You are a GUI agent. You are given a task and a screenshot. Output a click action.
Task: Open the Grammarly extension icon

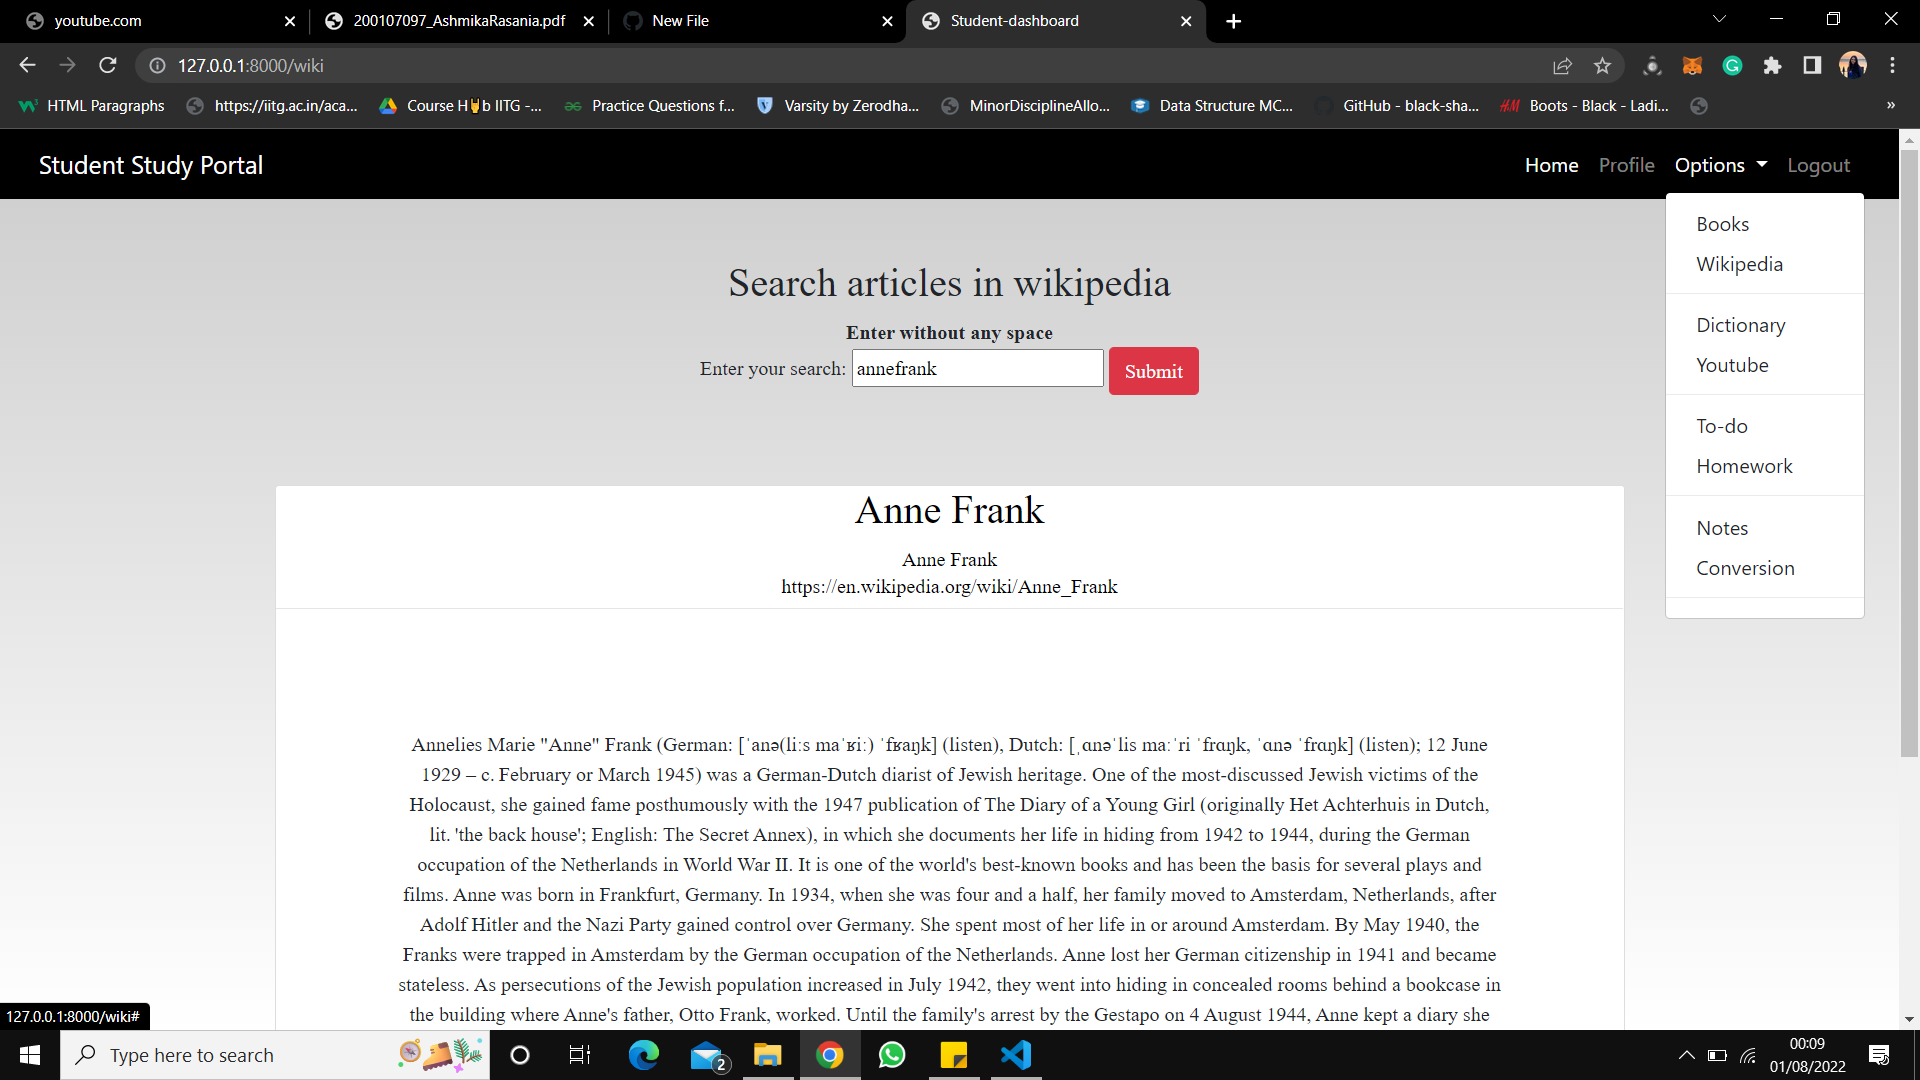[x=1732, y=66]
